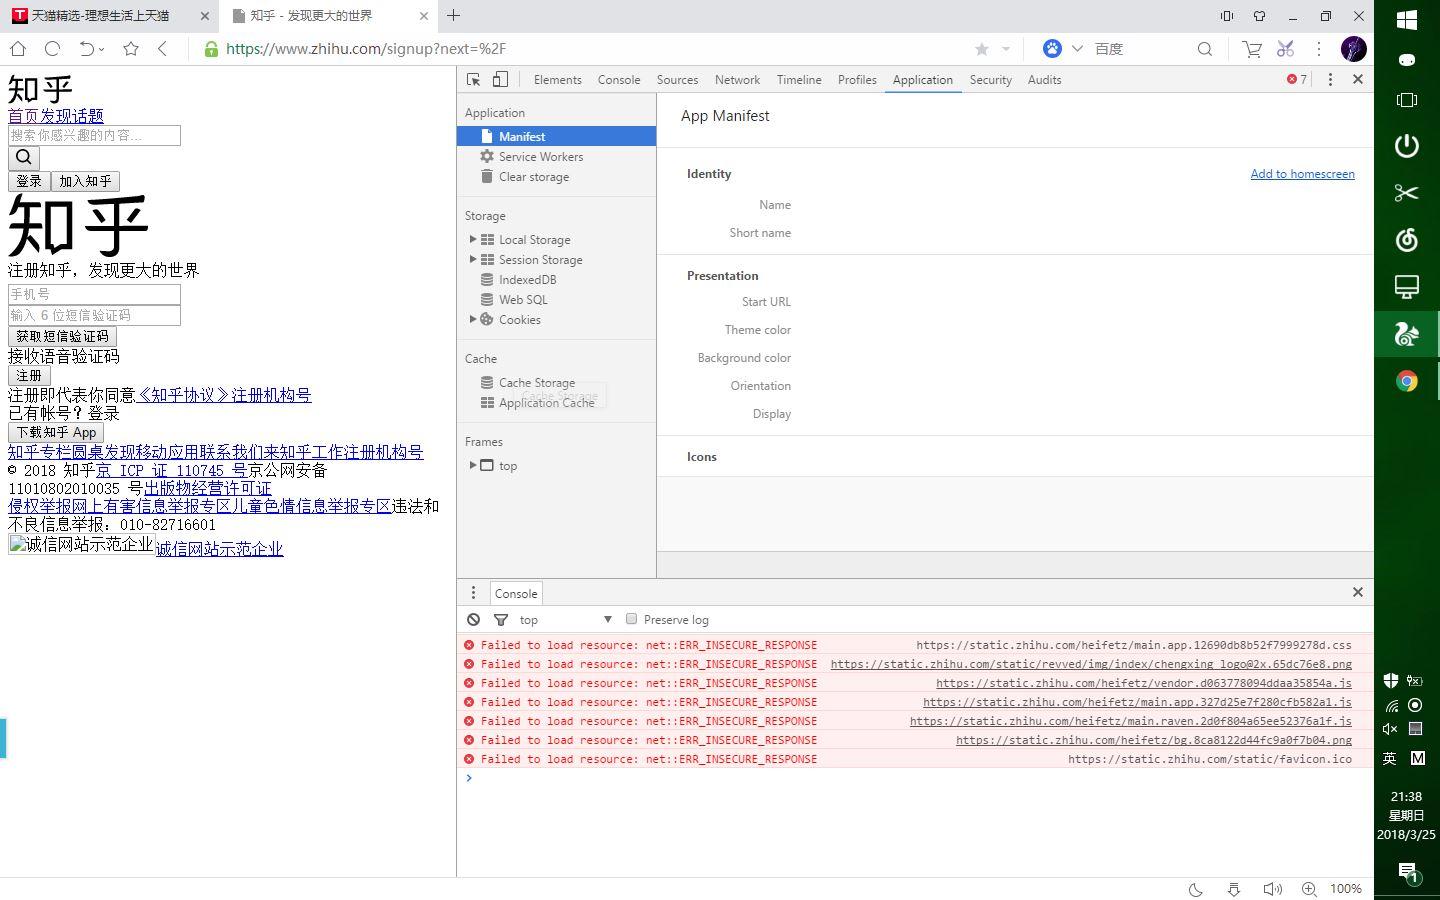The image size is (1440, 900).
Task: Open the 《知乎协议》 link
Action: [183, 395]
